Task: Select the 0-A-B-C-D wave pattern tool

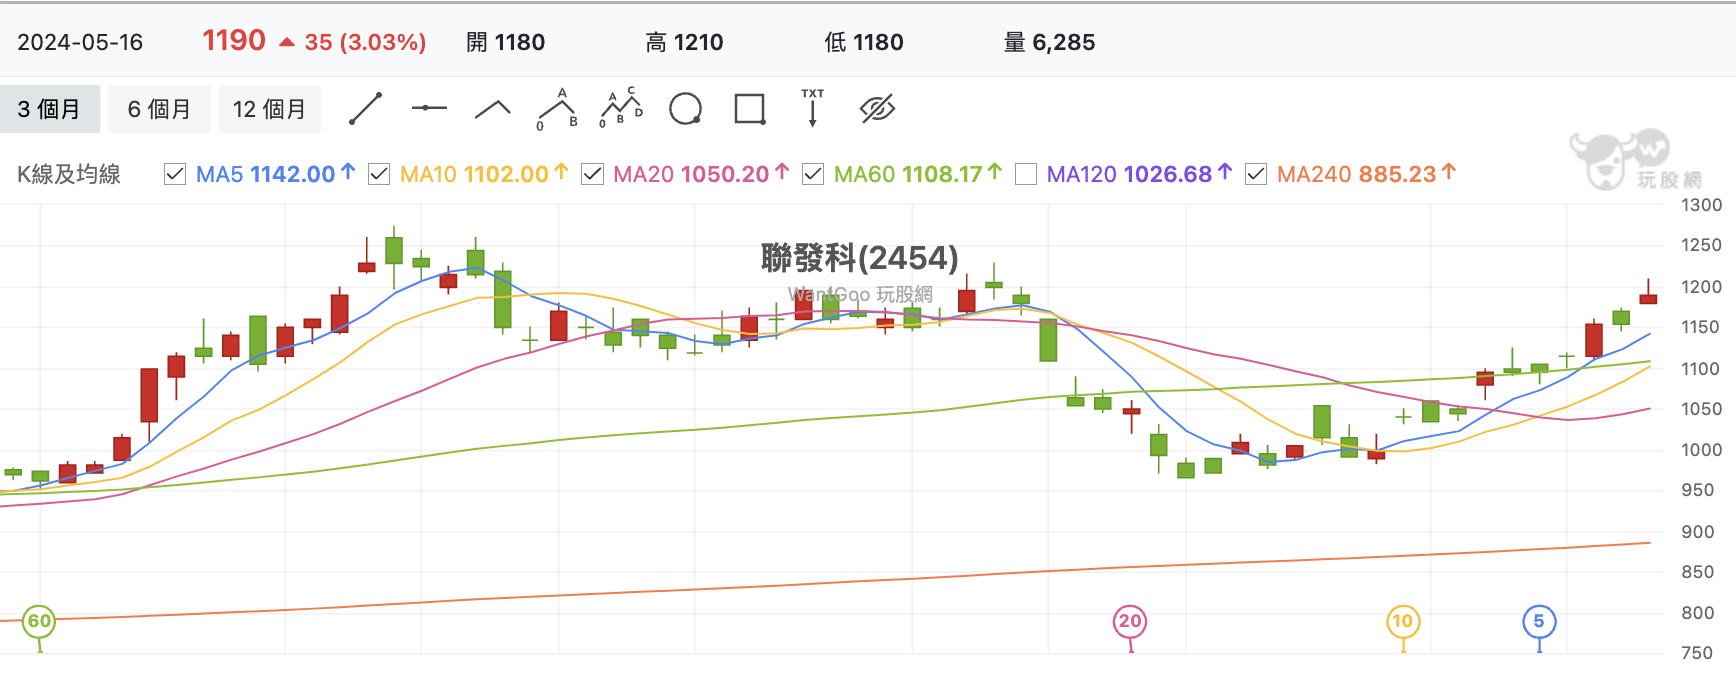Action: coord(621,108)
